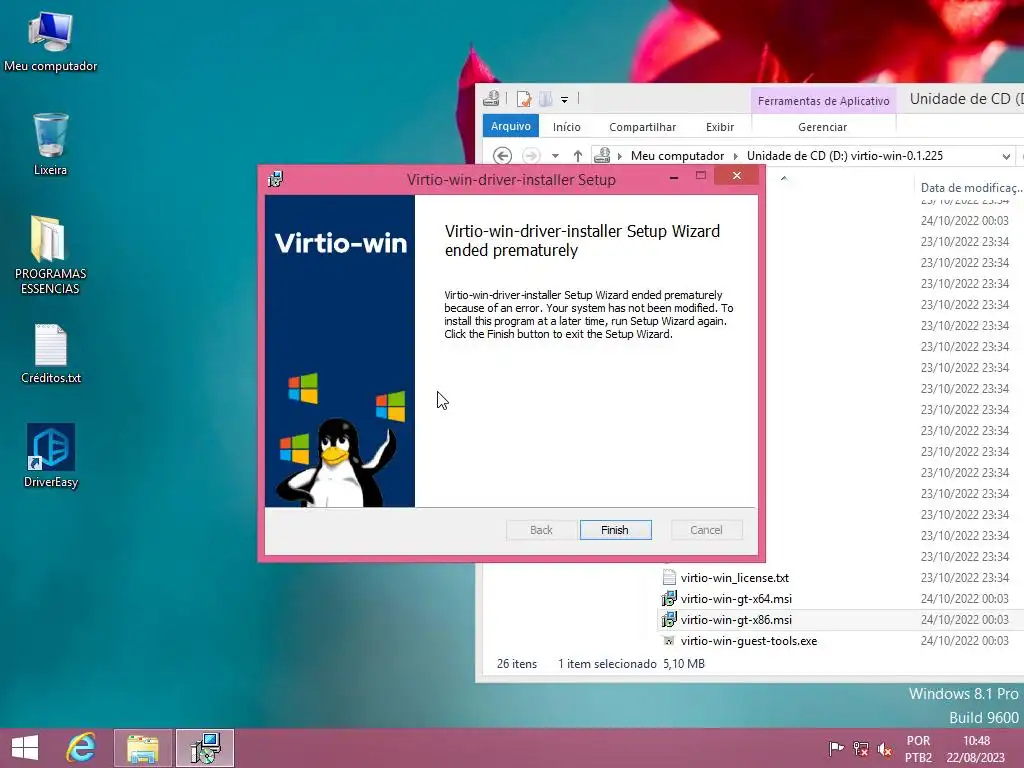
Task: Click Unidade de CD (D:) path segment
Action: [844, 155]
